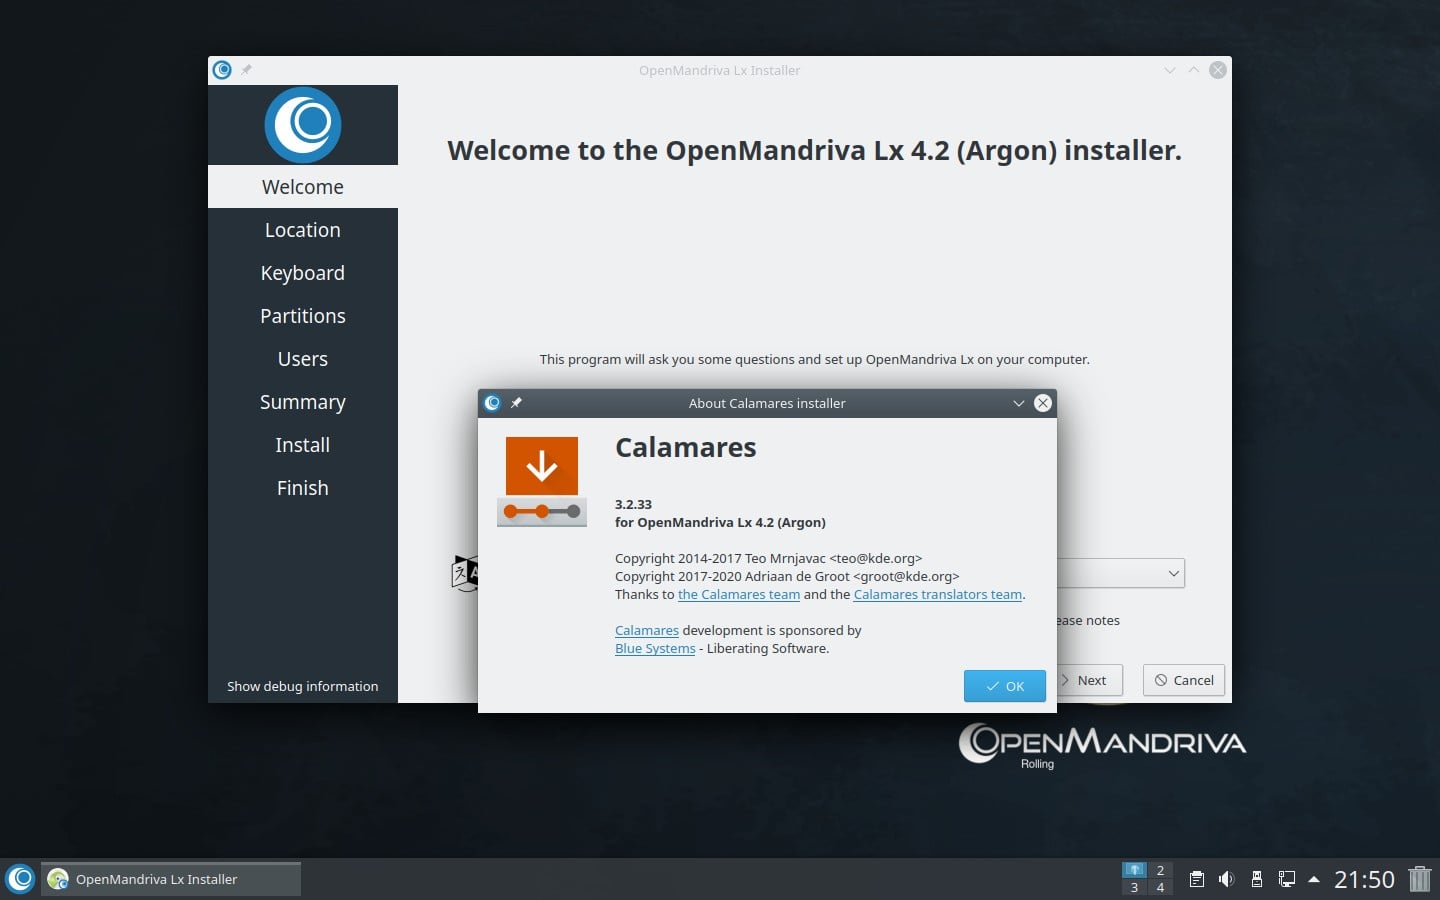The image size is (1440, 900).
Task: Close the OpenMandriva Lx Installer window
Action: (x=1218, y=70)
